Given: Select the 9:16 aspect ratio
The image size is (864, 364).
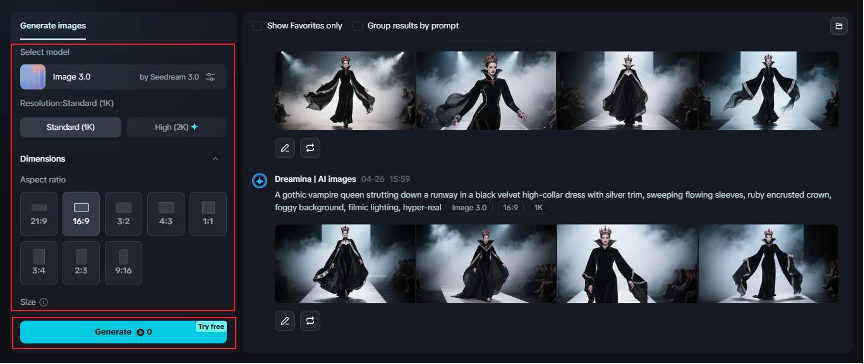Looking at the screenshot, I should (123, 263).
